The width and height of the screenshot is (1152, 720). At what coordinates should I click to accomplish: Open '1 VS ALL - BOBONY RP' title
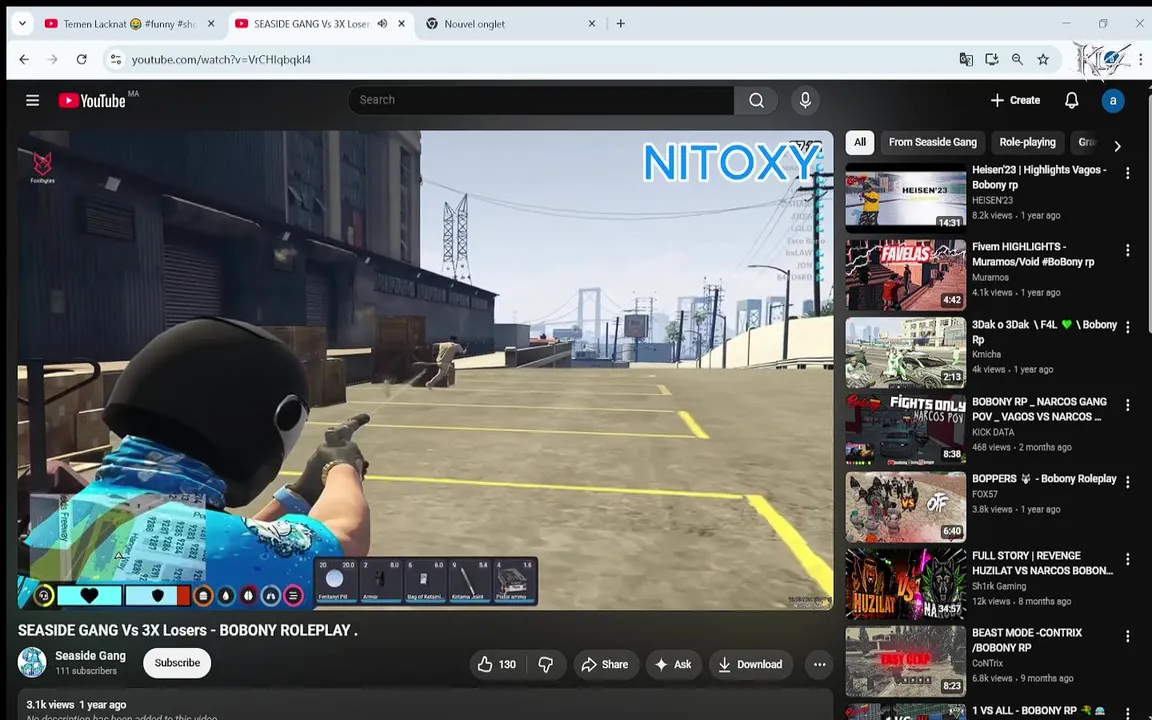[x=1038, y=711]
